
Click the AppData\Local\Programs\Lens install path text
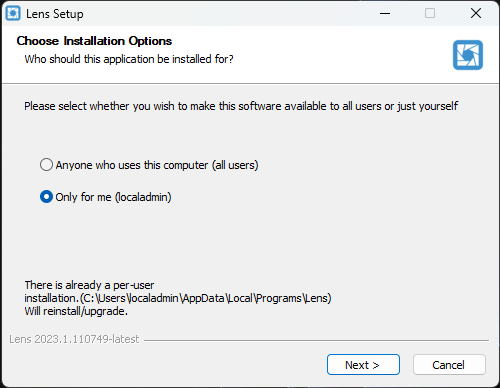coord(206,298)
